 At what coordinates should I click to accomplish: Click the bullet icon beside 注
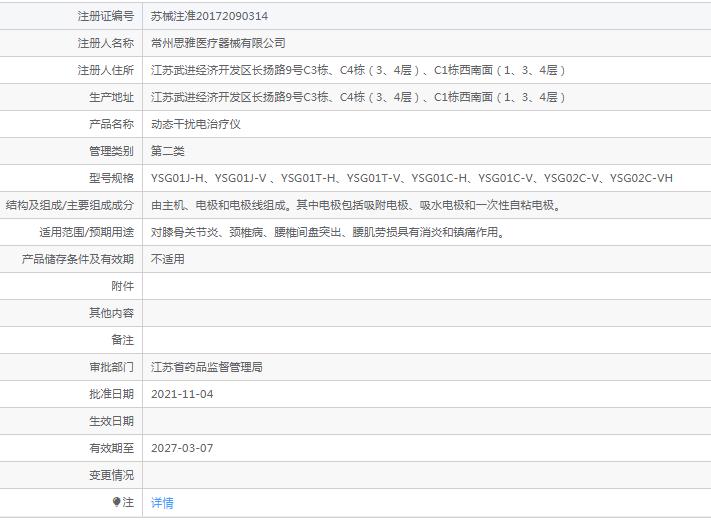click(117, 502)
